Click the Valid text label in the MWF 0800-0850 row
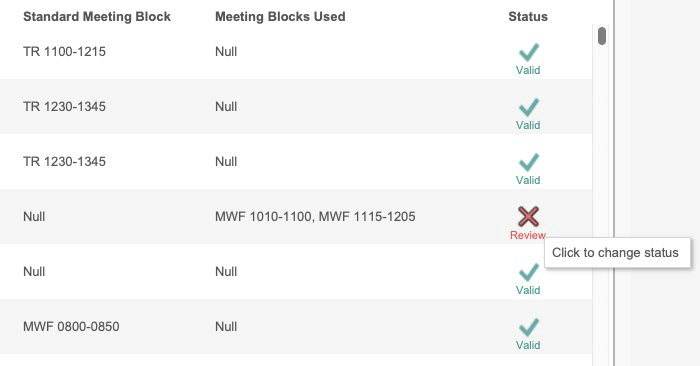The height and width of the screenshot is (366, 700). pos(528,345)
